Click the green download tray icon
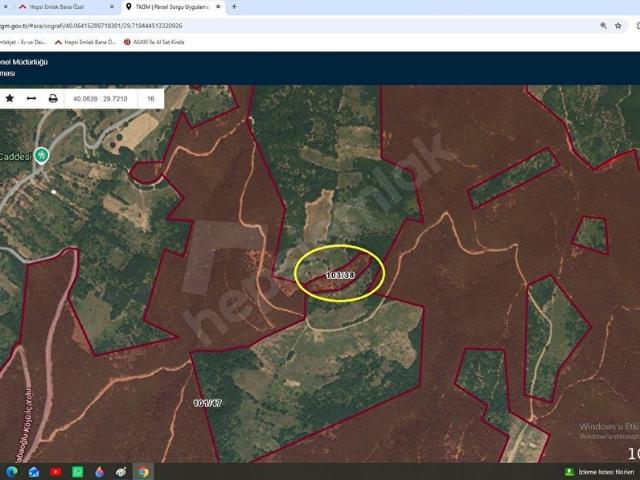This screenshot has height=480, width=640. click(x=569, y=472)
